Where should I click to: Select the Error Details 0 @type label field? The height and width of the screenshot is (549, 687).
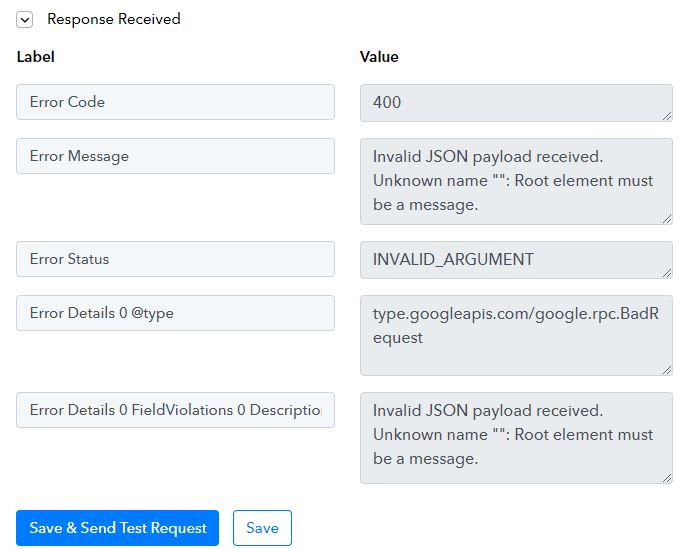[175, 313]
